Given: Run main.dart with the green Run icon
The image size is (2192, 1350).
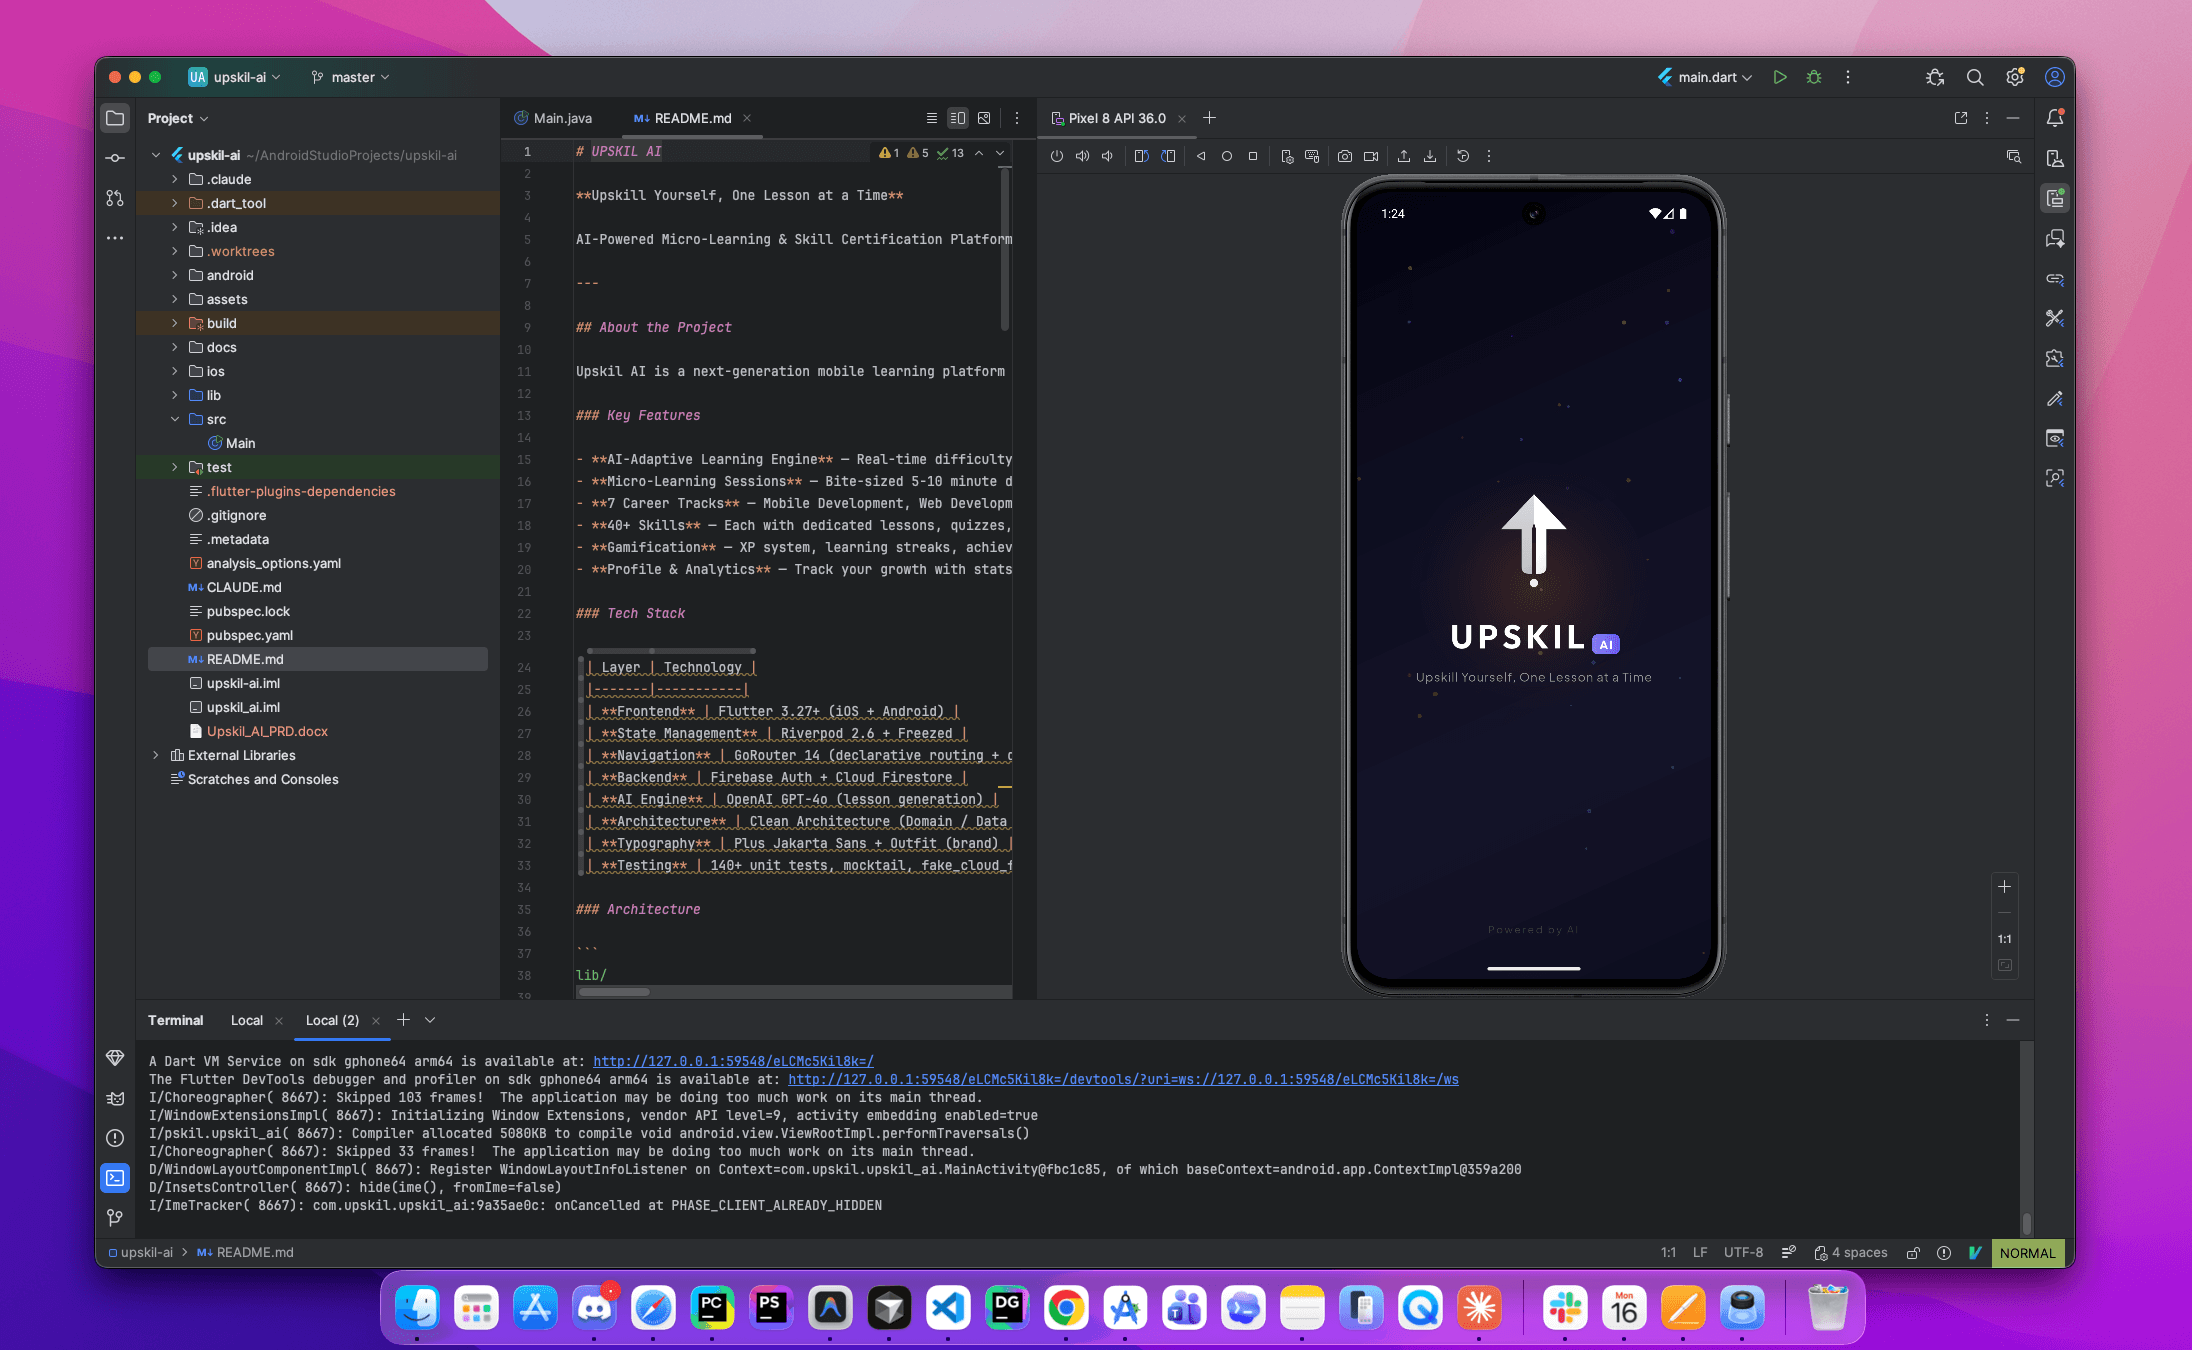Looking at the screenshot, I should pyautogui.click(x=1780, y=77).
